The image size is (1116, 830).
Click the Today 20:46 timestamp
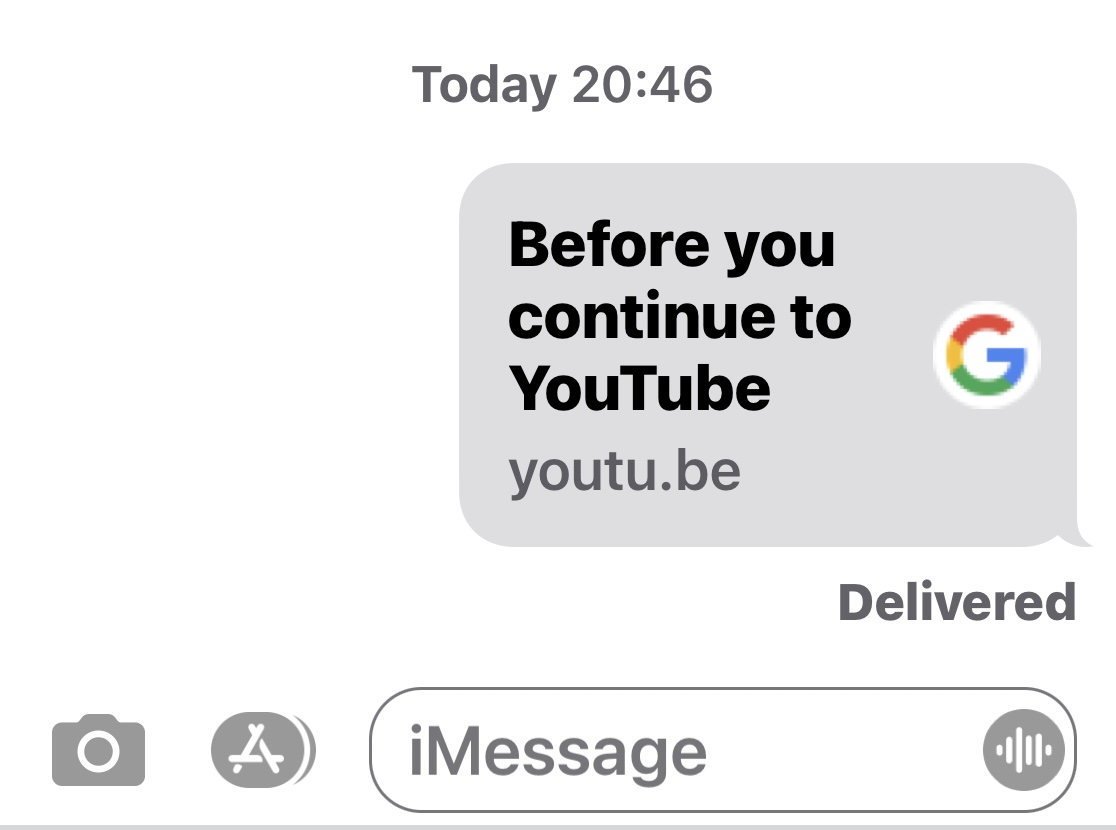[x=562, y=85]
